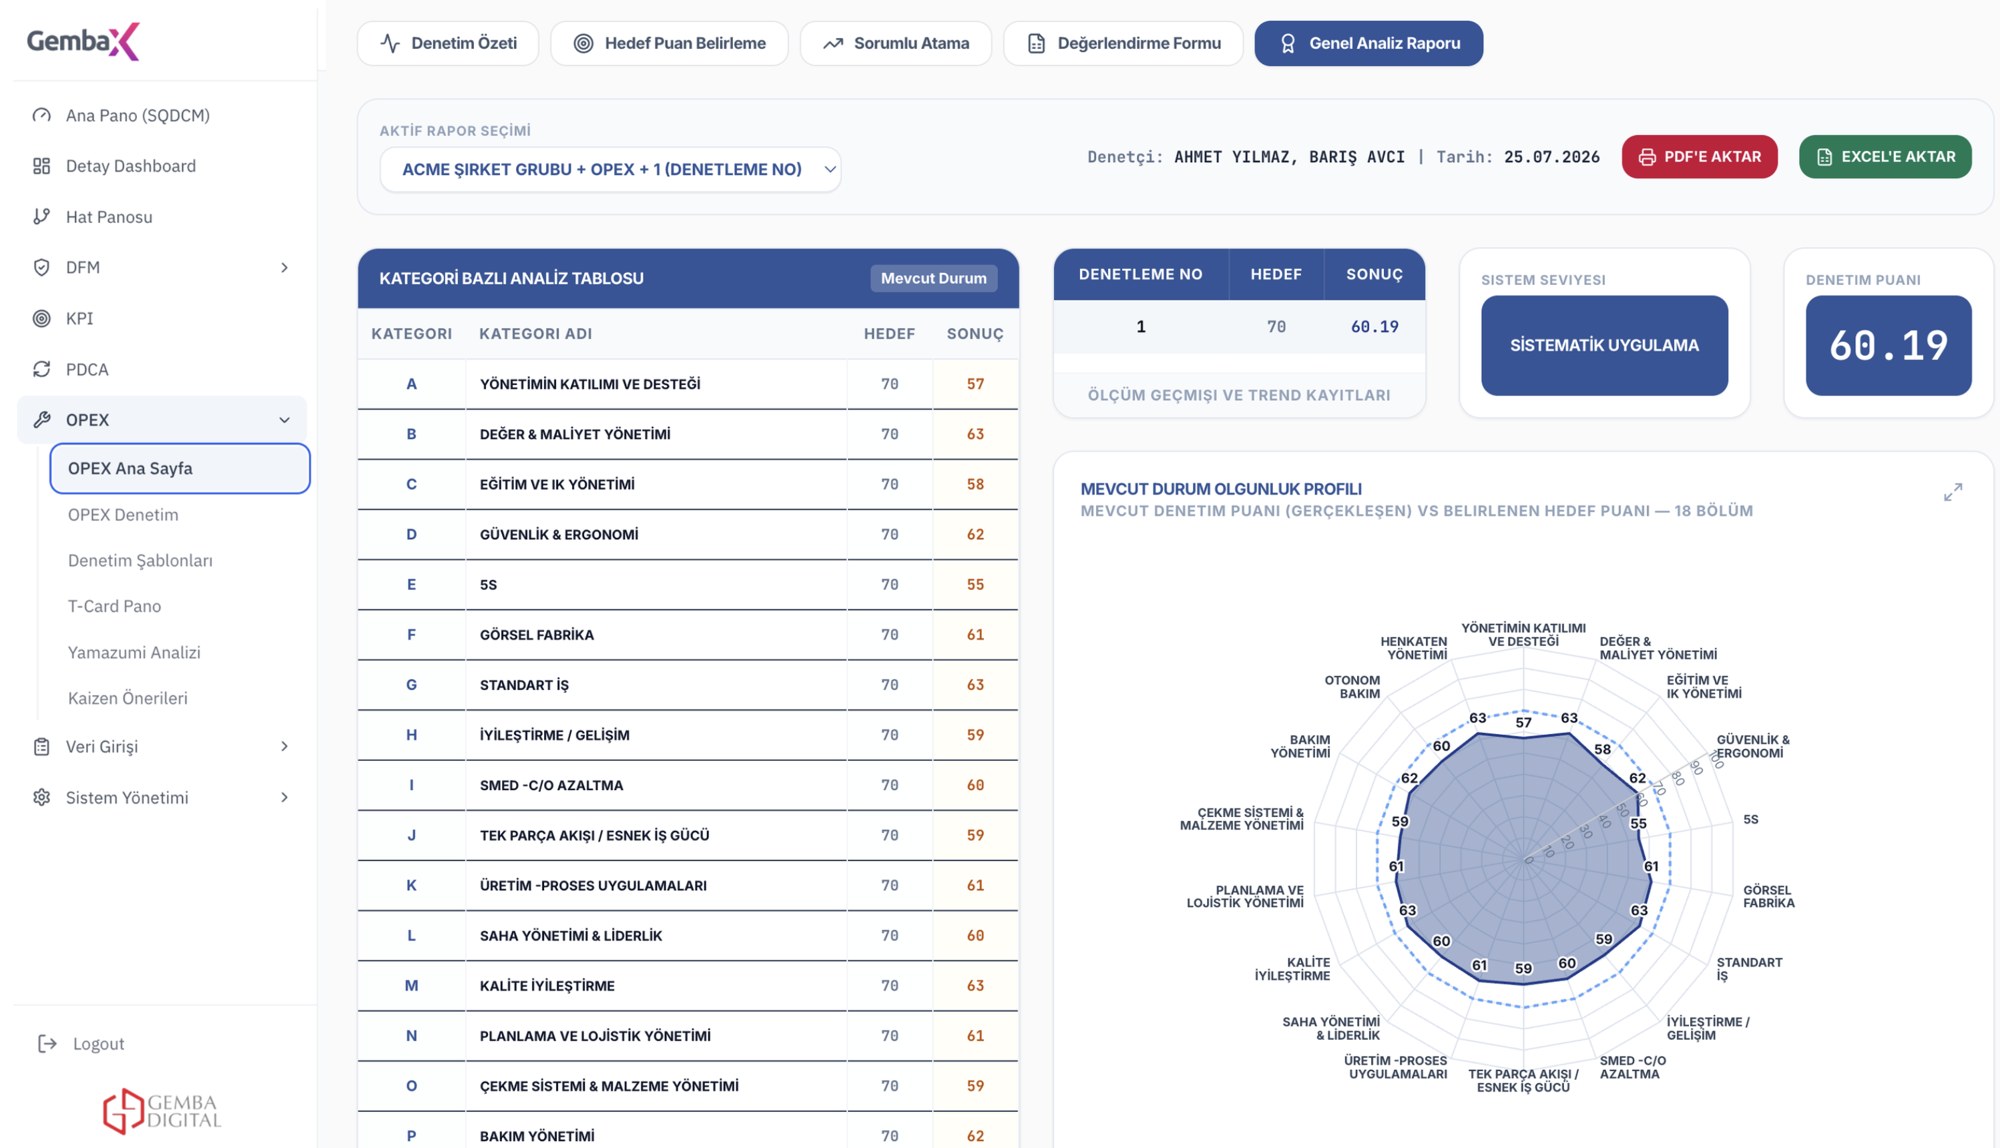Open Yamazumi Analizi page
Image resolution: width=2000 pixels, height=1148 pixels.
coord(134,652)
